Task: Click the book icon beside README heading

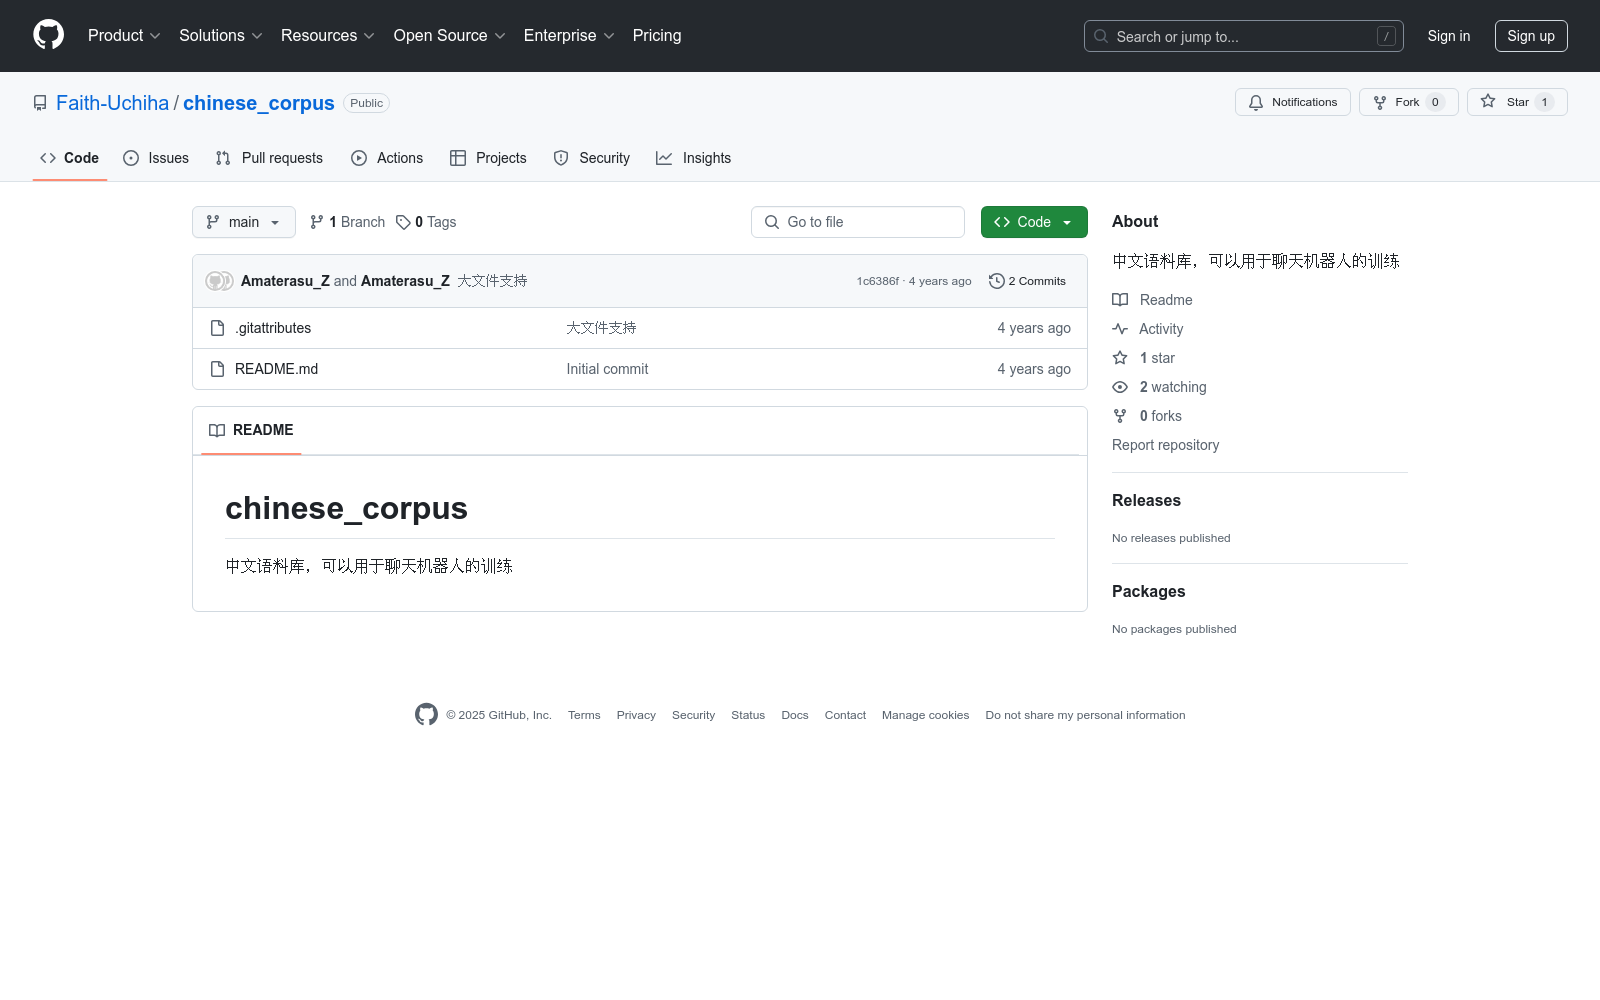Action: coord(217,430)
